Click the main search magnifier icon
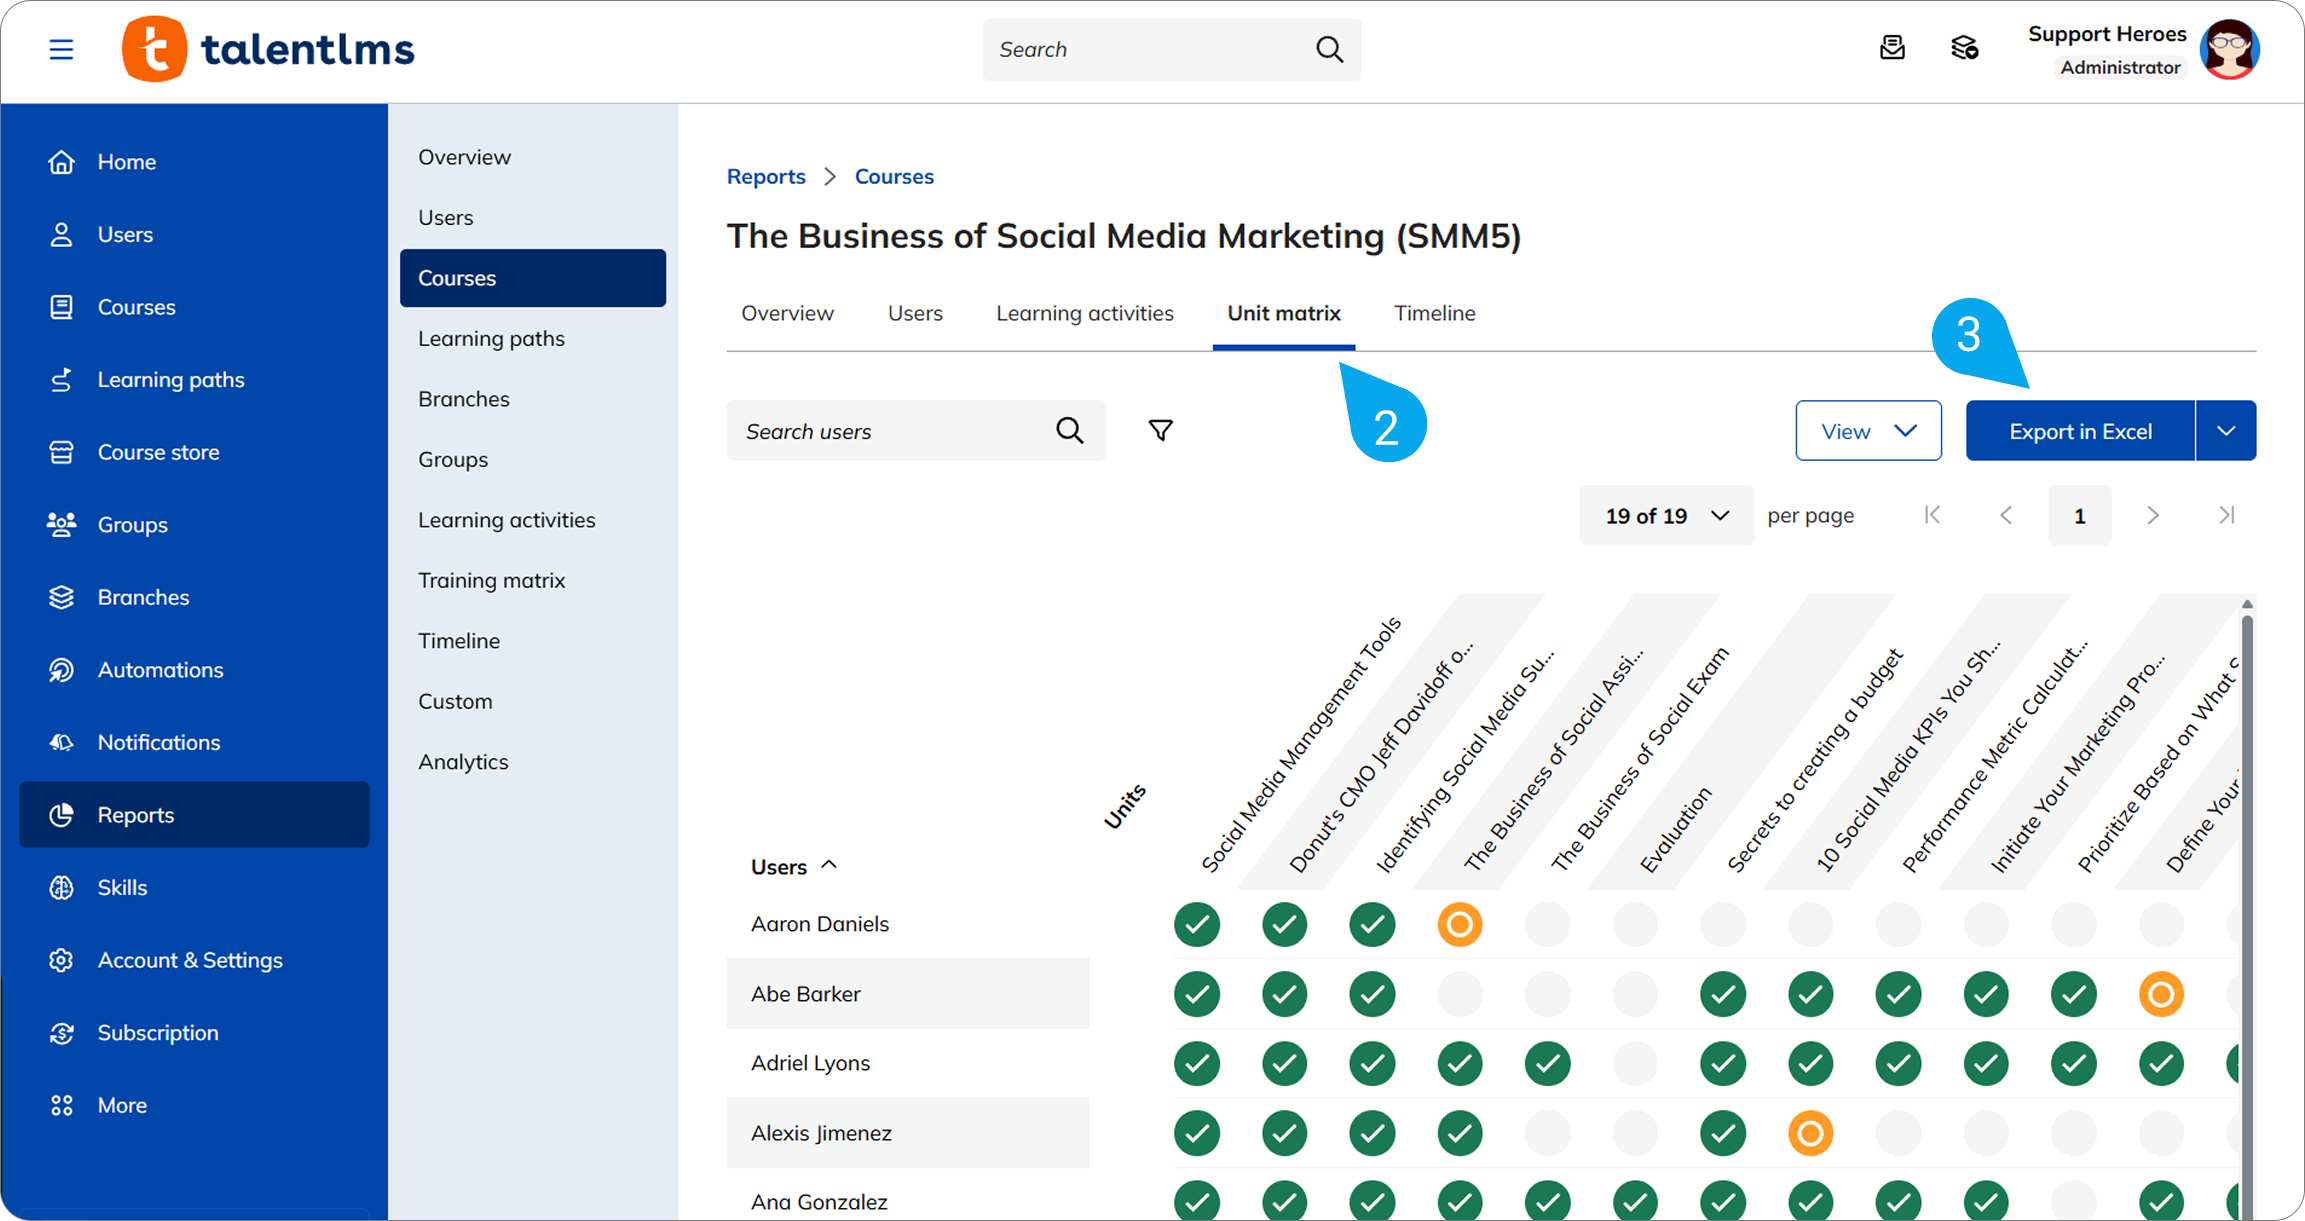Viewport: 2305px width, 1221px height. click(x=1329, y=49)
